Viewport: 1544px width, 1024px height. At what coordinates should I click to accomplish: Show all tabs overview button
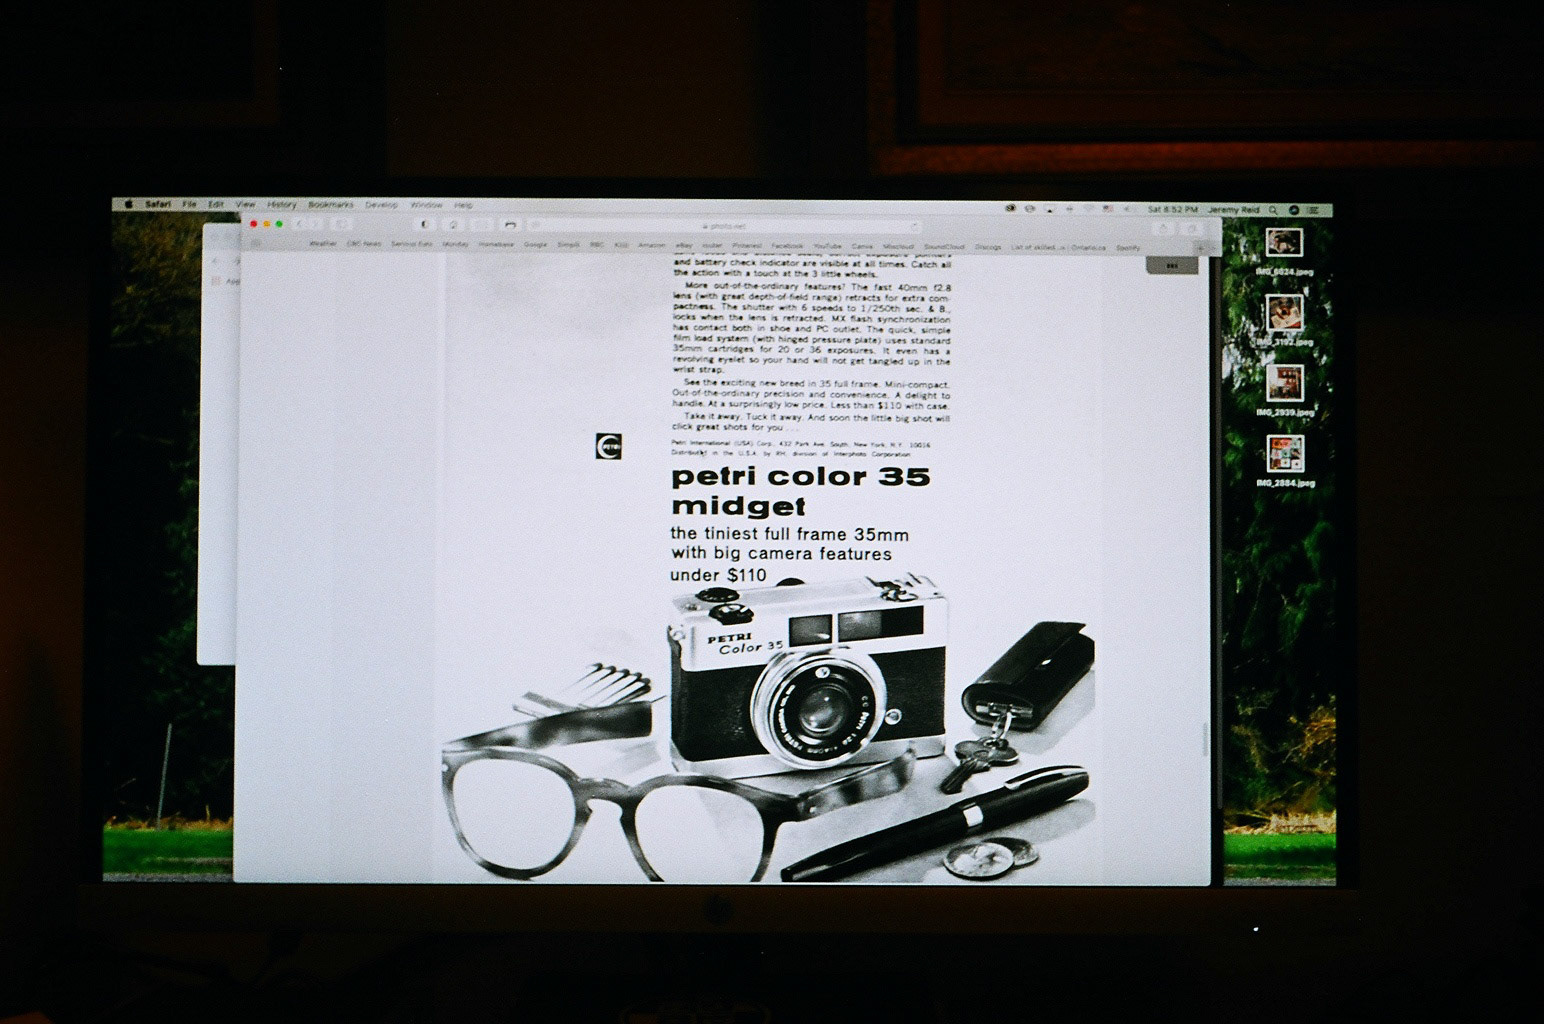[1193, 229]
